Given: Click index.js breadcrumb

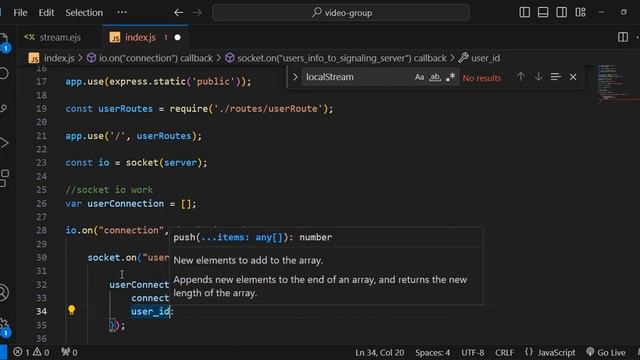Looking at the screenshot, I should 52,58.
